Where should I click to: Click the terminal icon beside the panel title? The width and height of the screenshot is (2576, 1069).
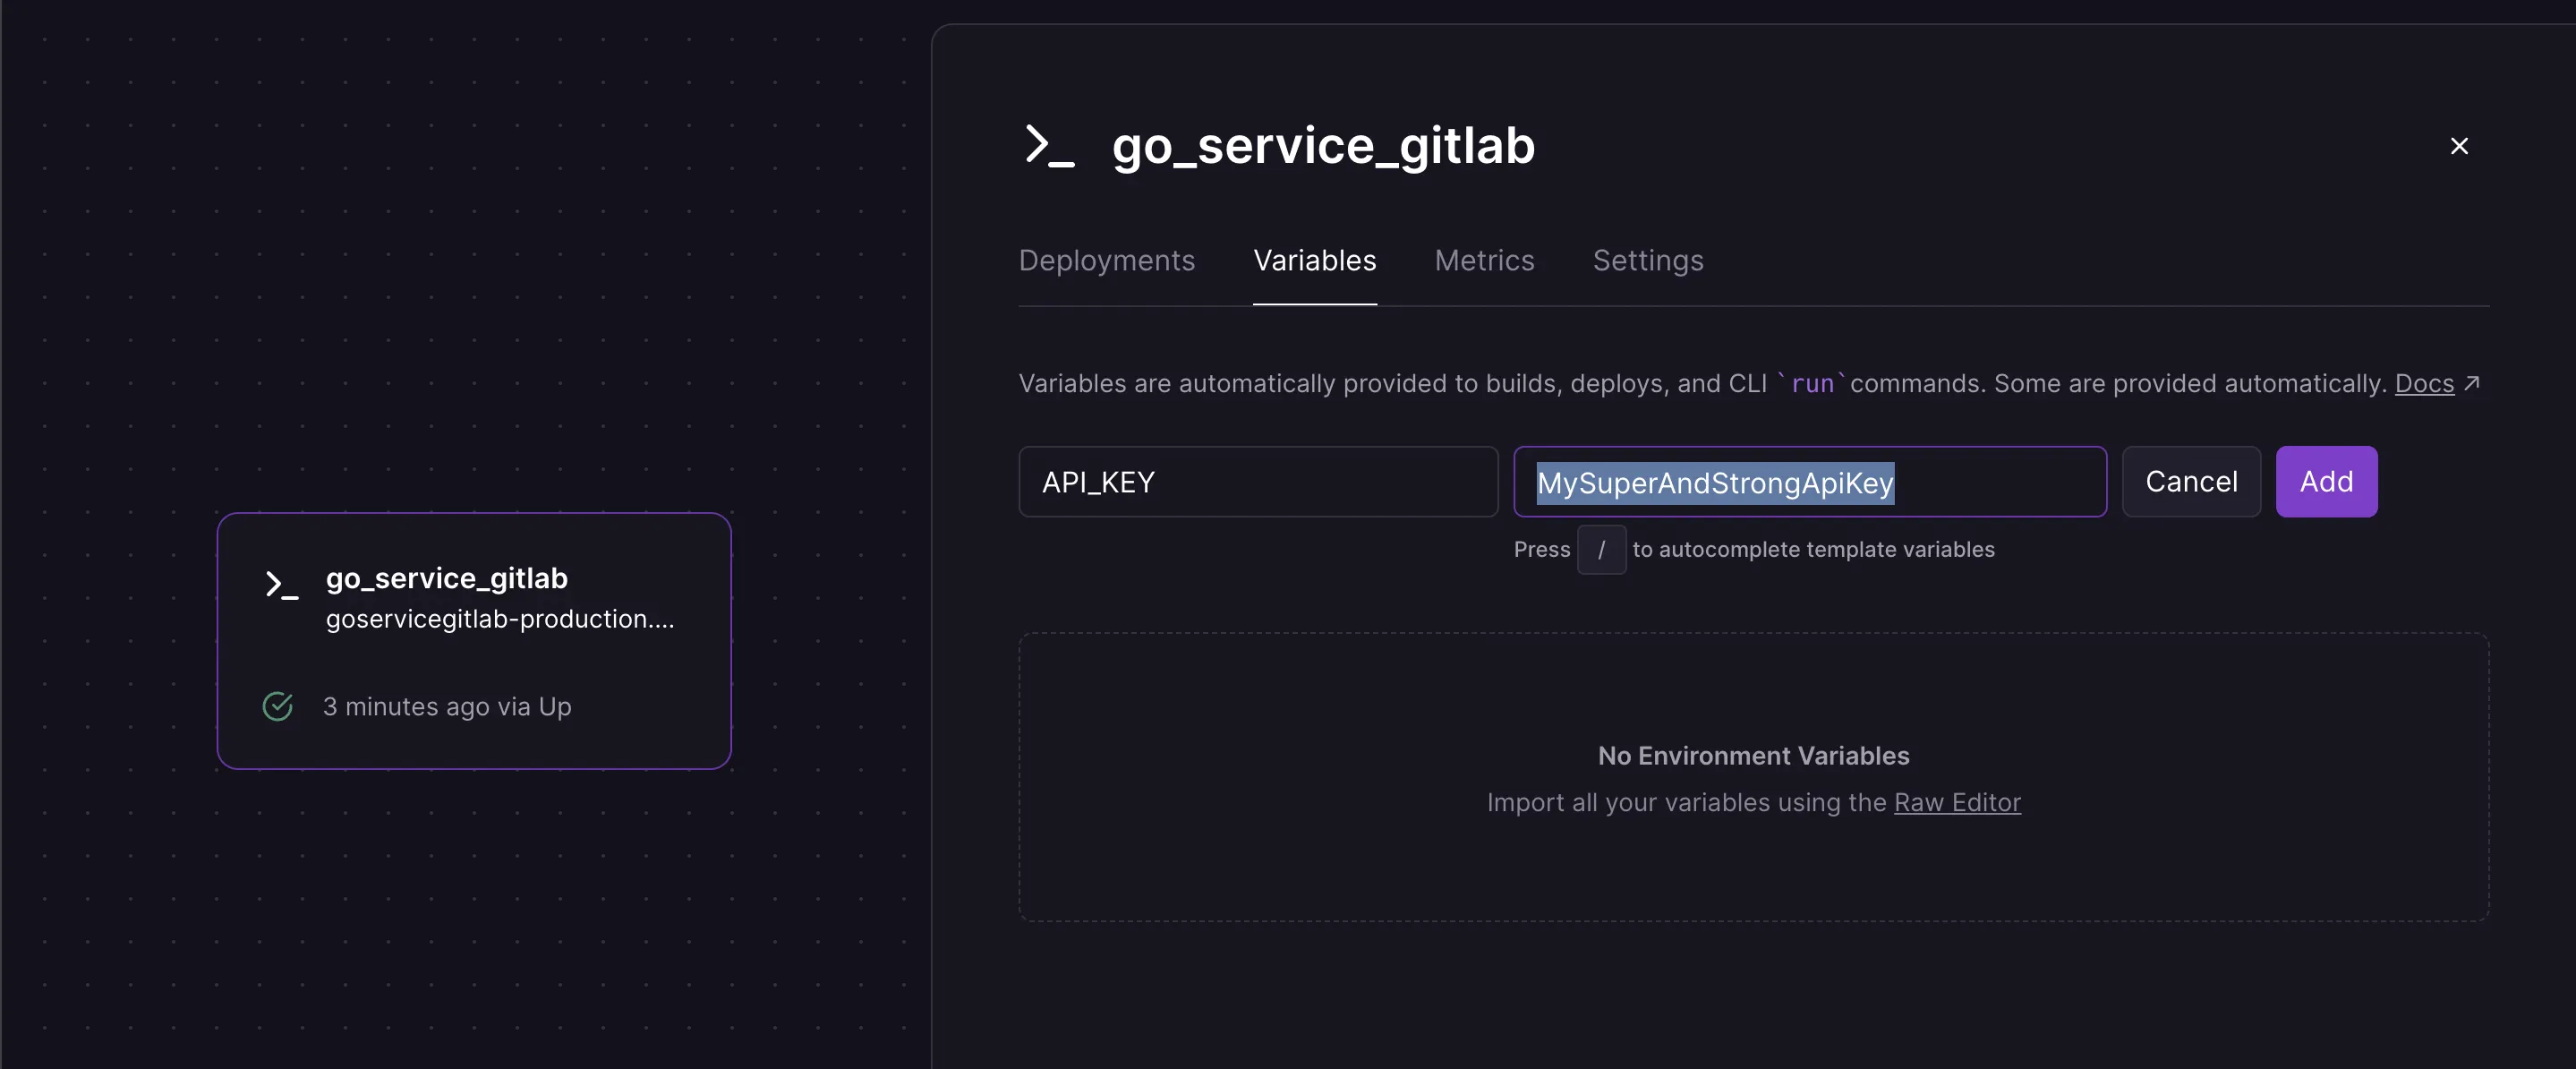1049,146
